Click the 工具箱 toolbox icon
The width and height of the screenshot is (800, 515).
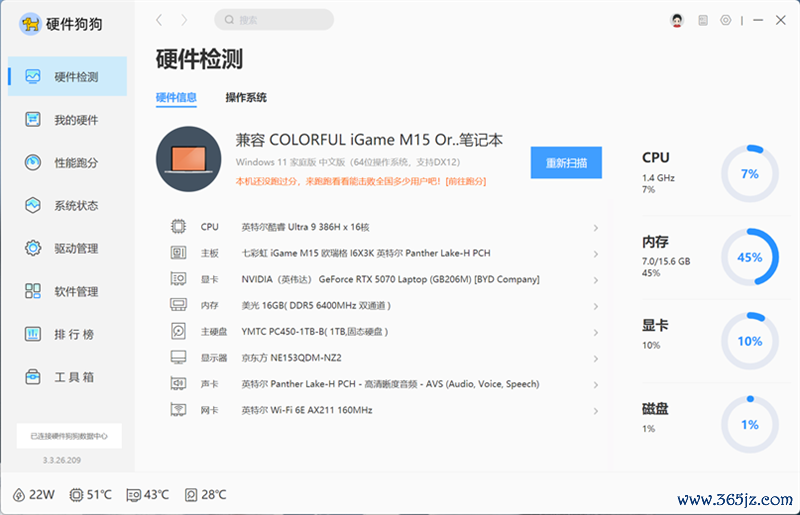click(33, 377)
